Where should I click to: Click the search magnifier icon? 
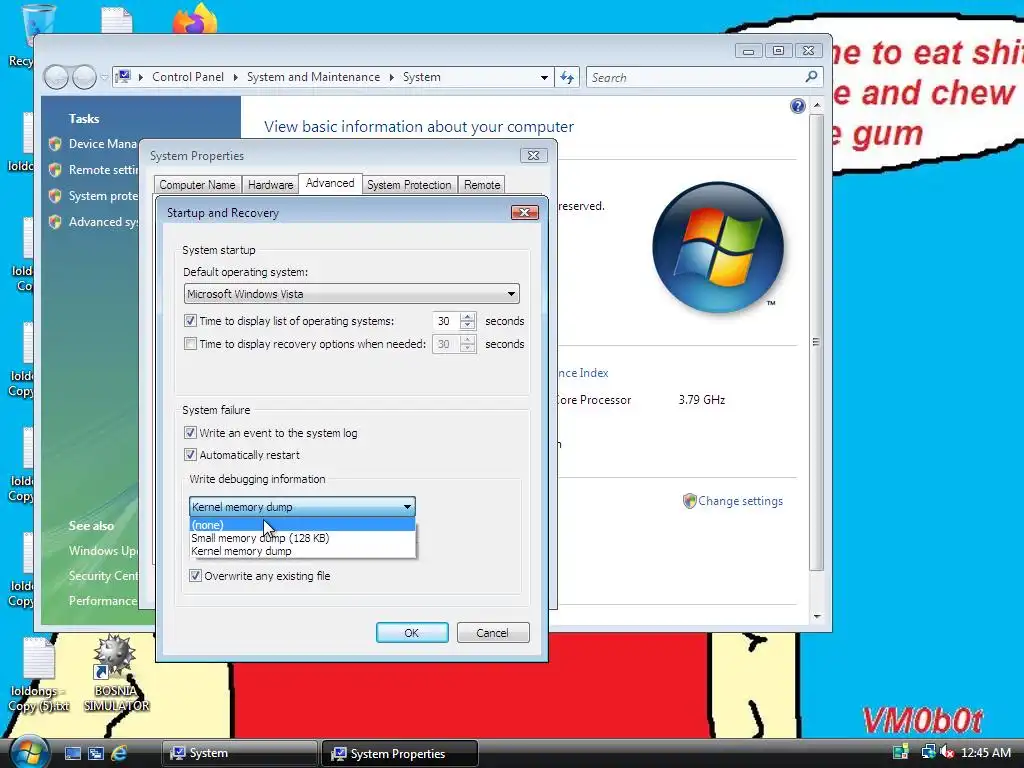coord(811,77)
